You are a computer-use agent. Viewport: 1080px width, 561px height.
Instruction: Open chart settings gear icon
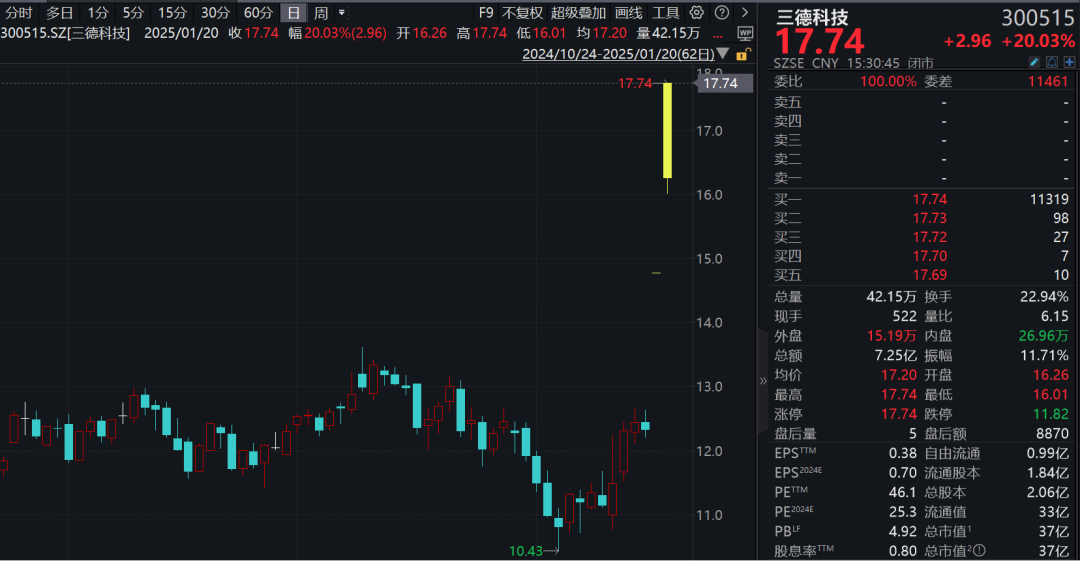coord(697,12)
